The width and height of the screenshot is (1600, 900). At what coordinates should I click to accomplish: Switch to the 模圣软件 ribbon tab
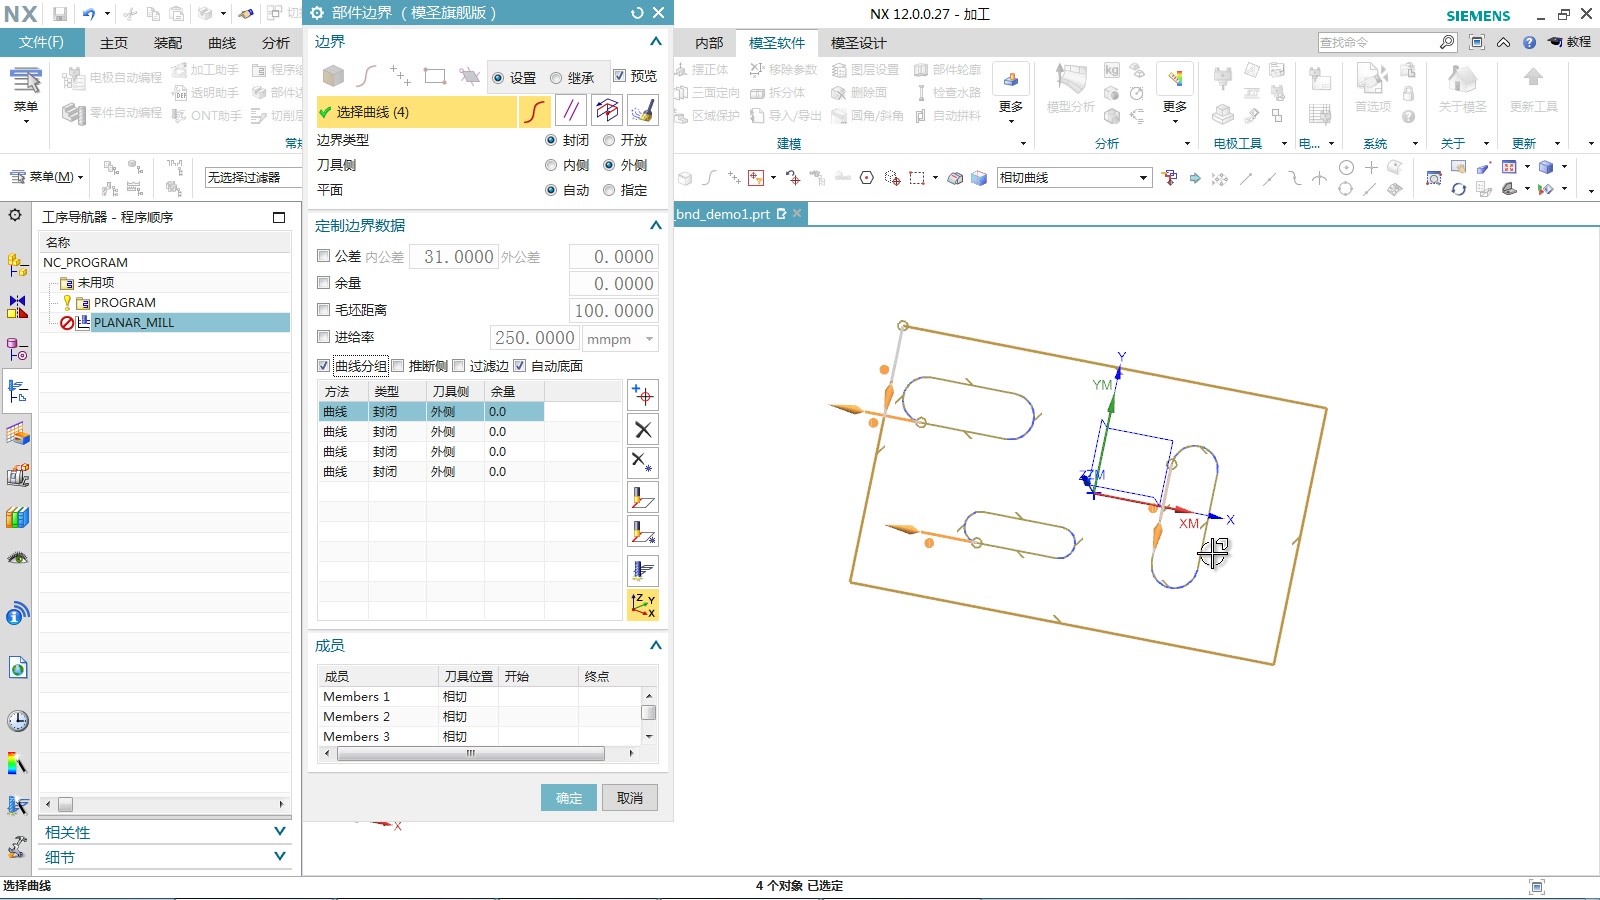pos(777,43)
